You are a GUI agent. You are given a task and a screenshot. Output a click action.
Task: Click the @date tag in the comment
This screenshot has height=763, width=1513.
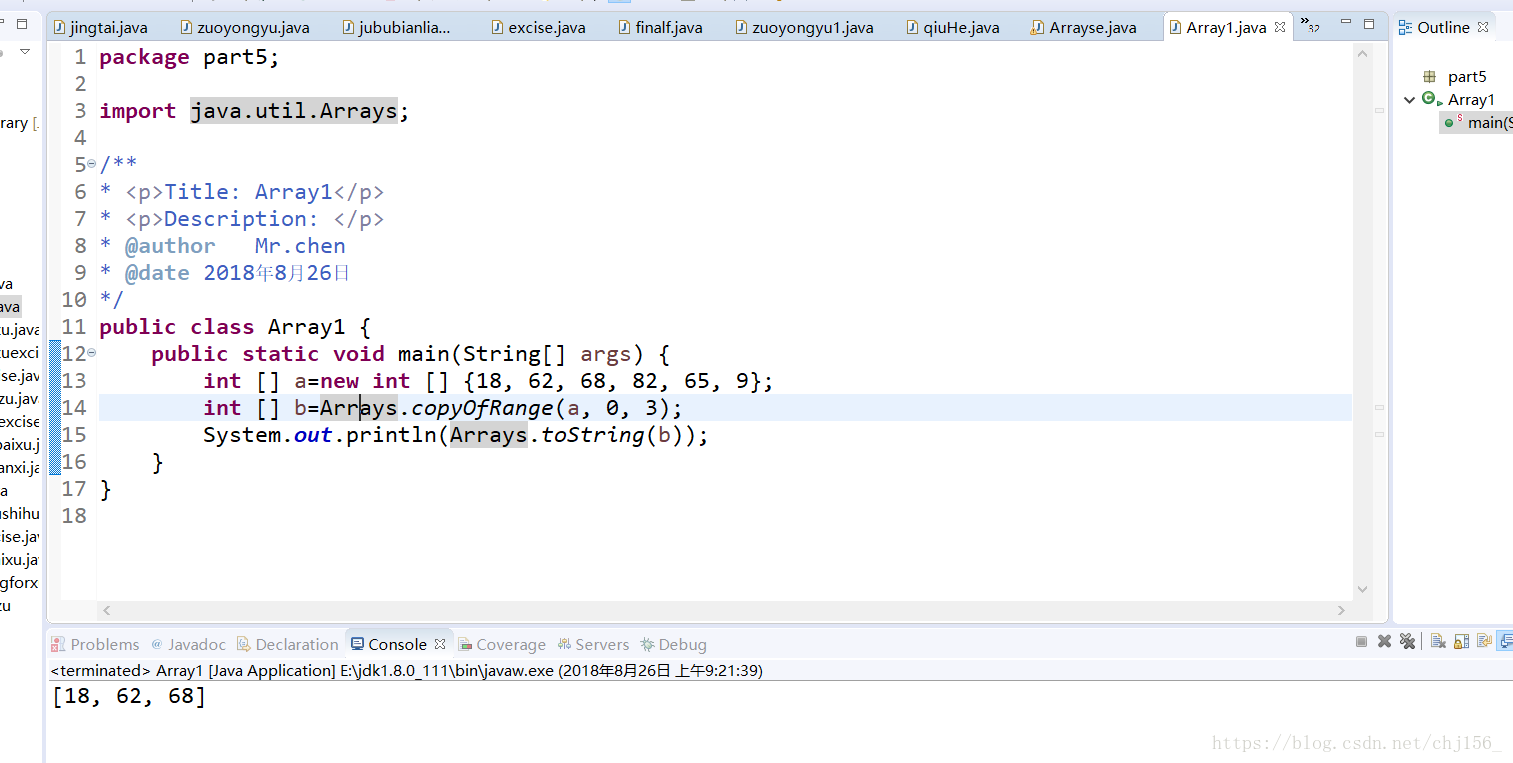pyautogui.click(x=157, y=273)
